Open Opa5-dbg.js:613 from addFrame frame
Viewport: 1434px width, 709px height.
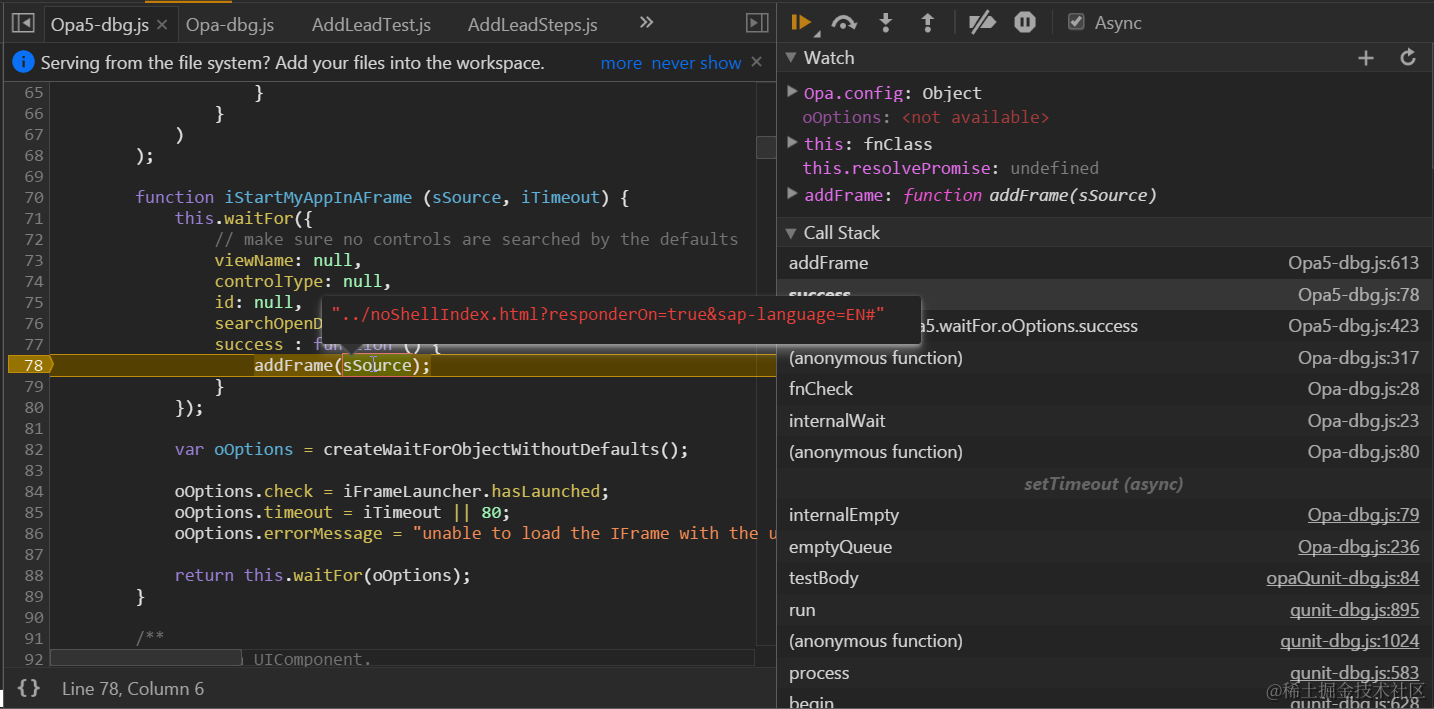pos(1353,263)
